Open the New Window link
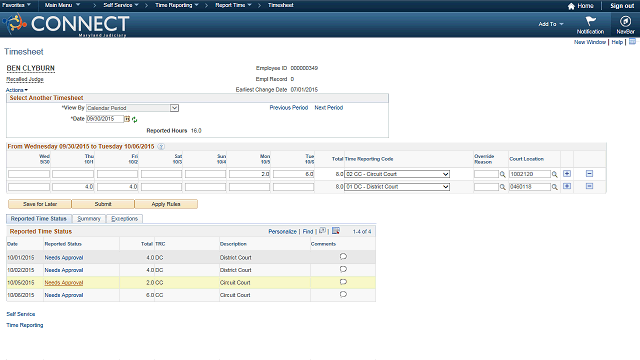640x360 pixels. tap(590, 42)
